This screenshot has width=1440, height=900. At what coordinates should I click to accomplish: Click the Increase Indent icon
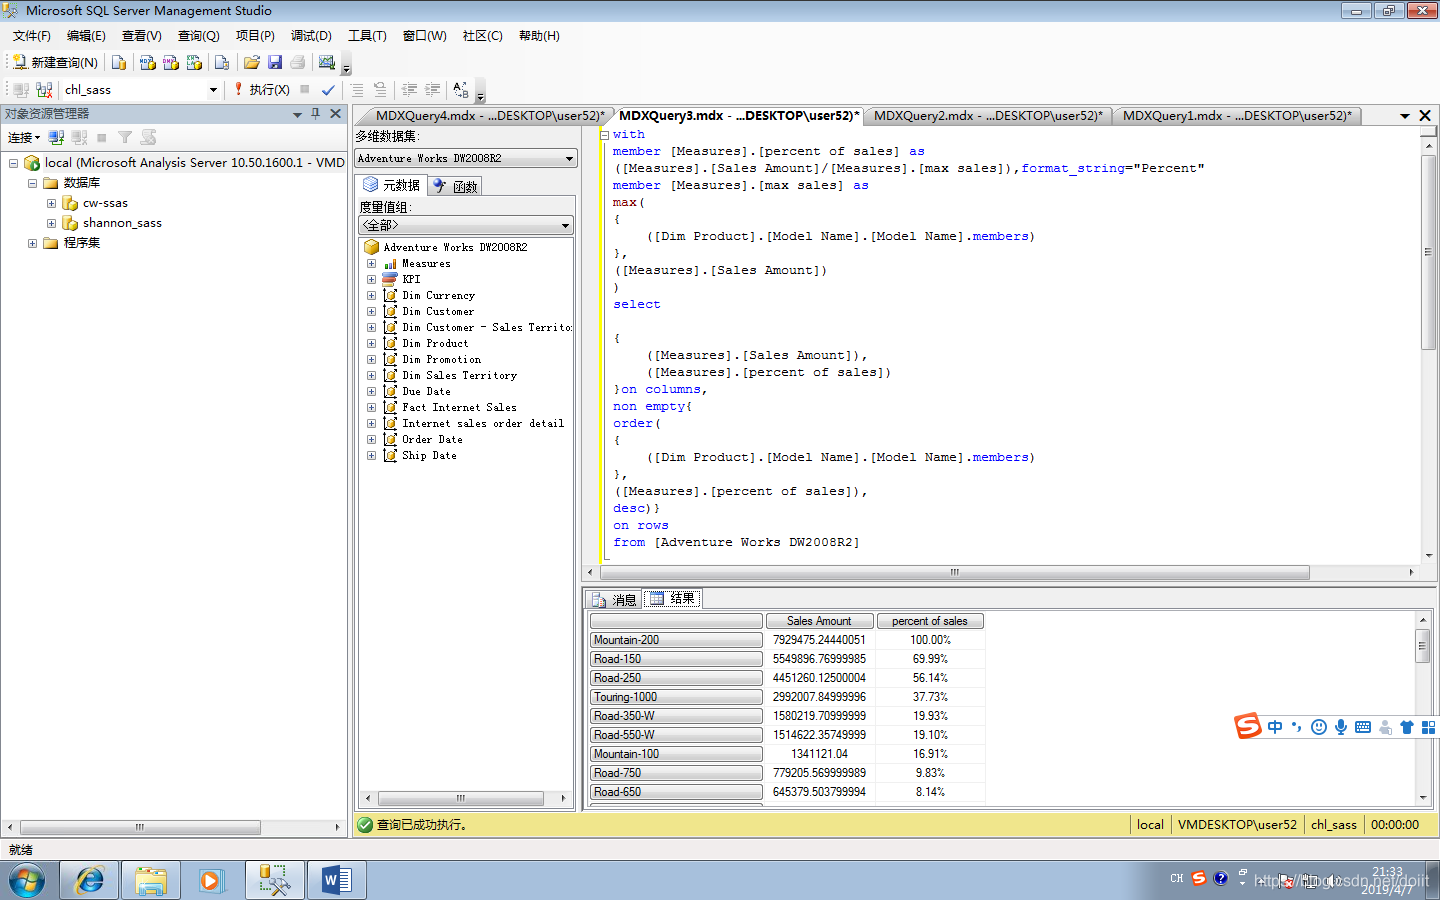432,89
